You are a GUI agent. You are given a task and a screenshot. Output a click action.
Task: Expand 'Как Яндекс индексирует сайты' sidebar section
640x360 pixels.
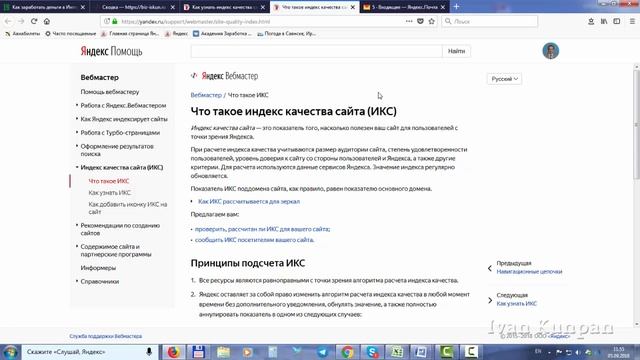[x=124, y=119]
